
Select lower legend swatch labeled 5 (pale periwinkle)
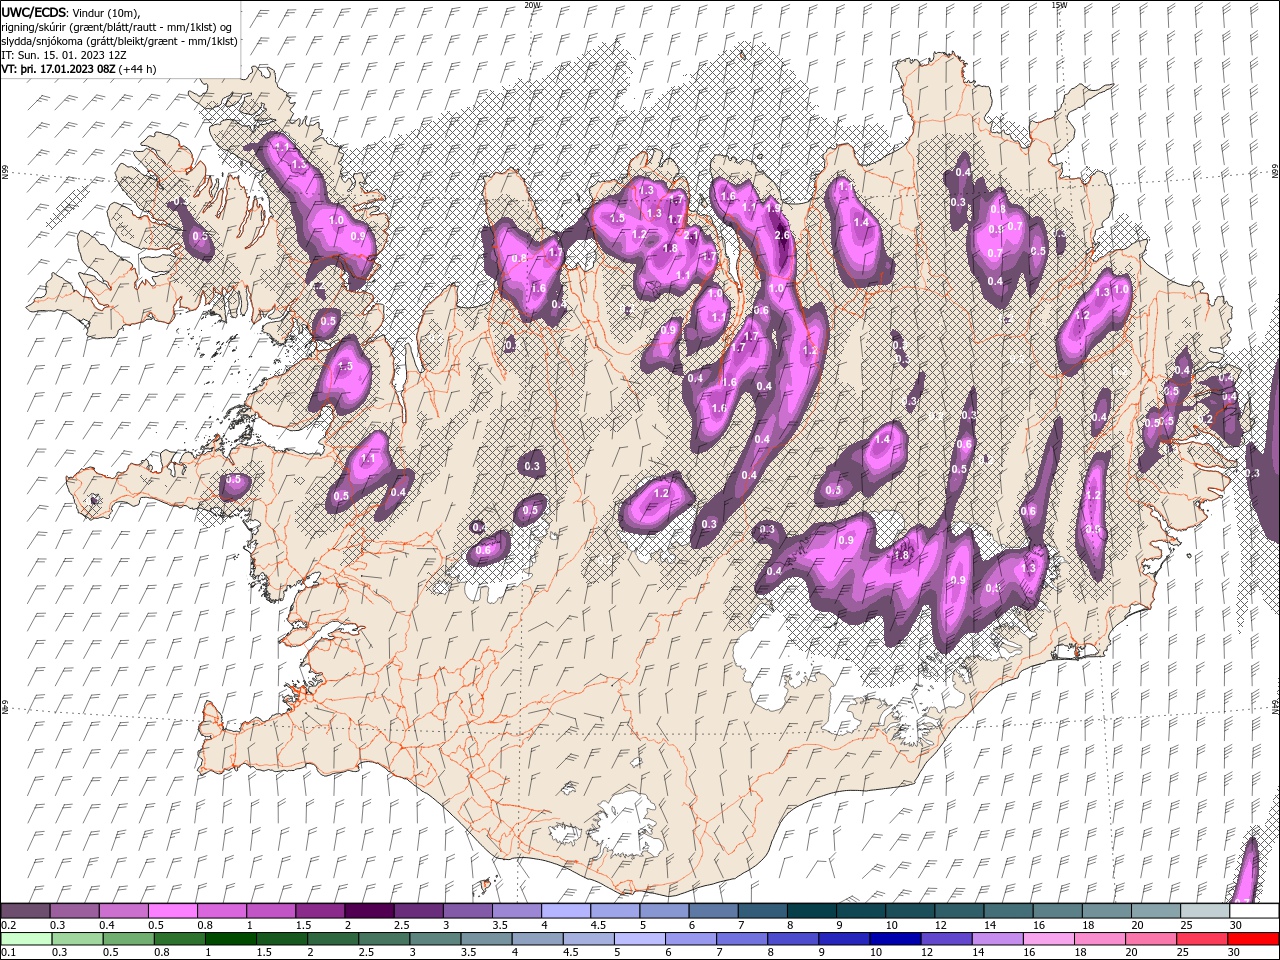(639, 939)
